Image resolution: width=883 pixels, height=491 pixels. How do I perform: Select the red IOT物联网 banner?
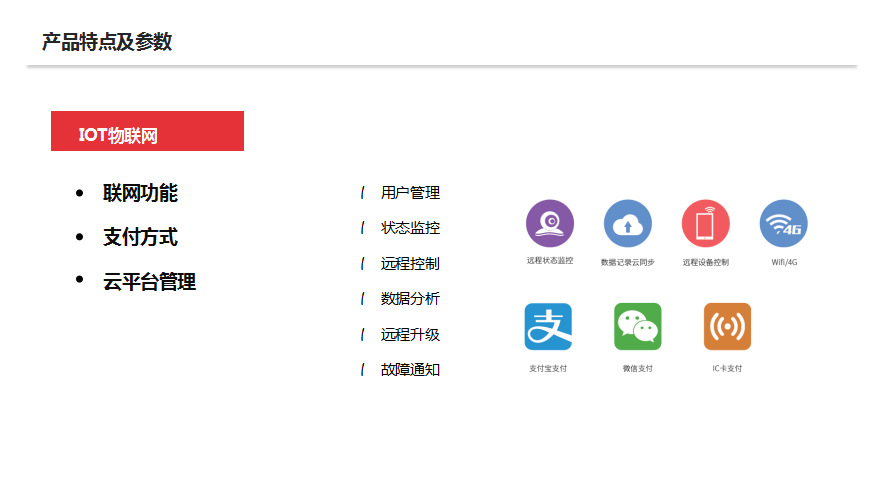click(x=148, y=131)
